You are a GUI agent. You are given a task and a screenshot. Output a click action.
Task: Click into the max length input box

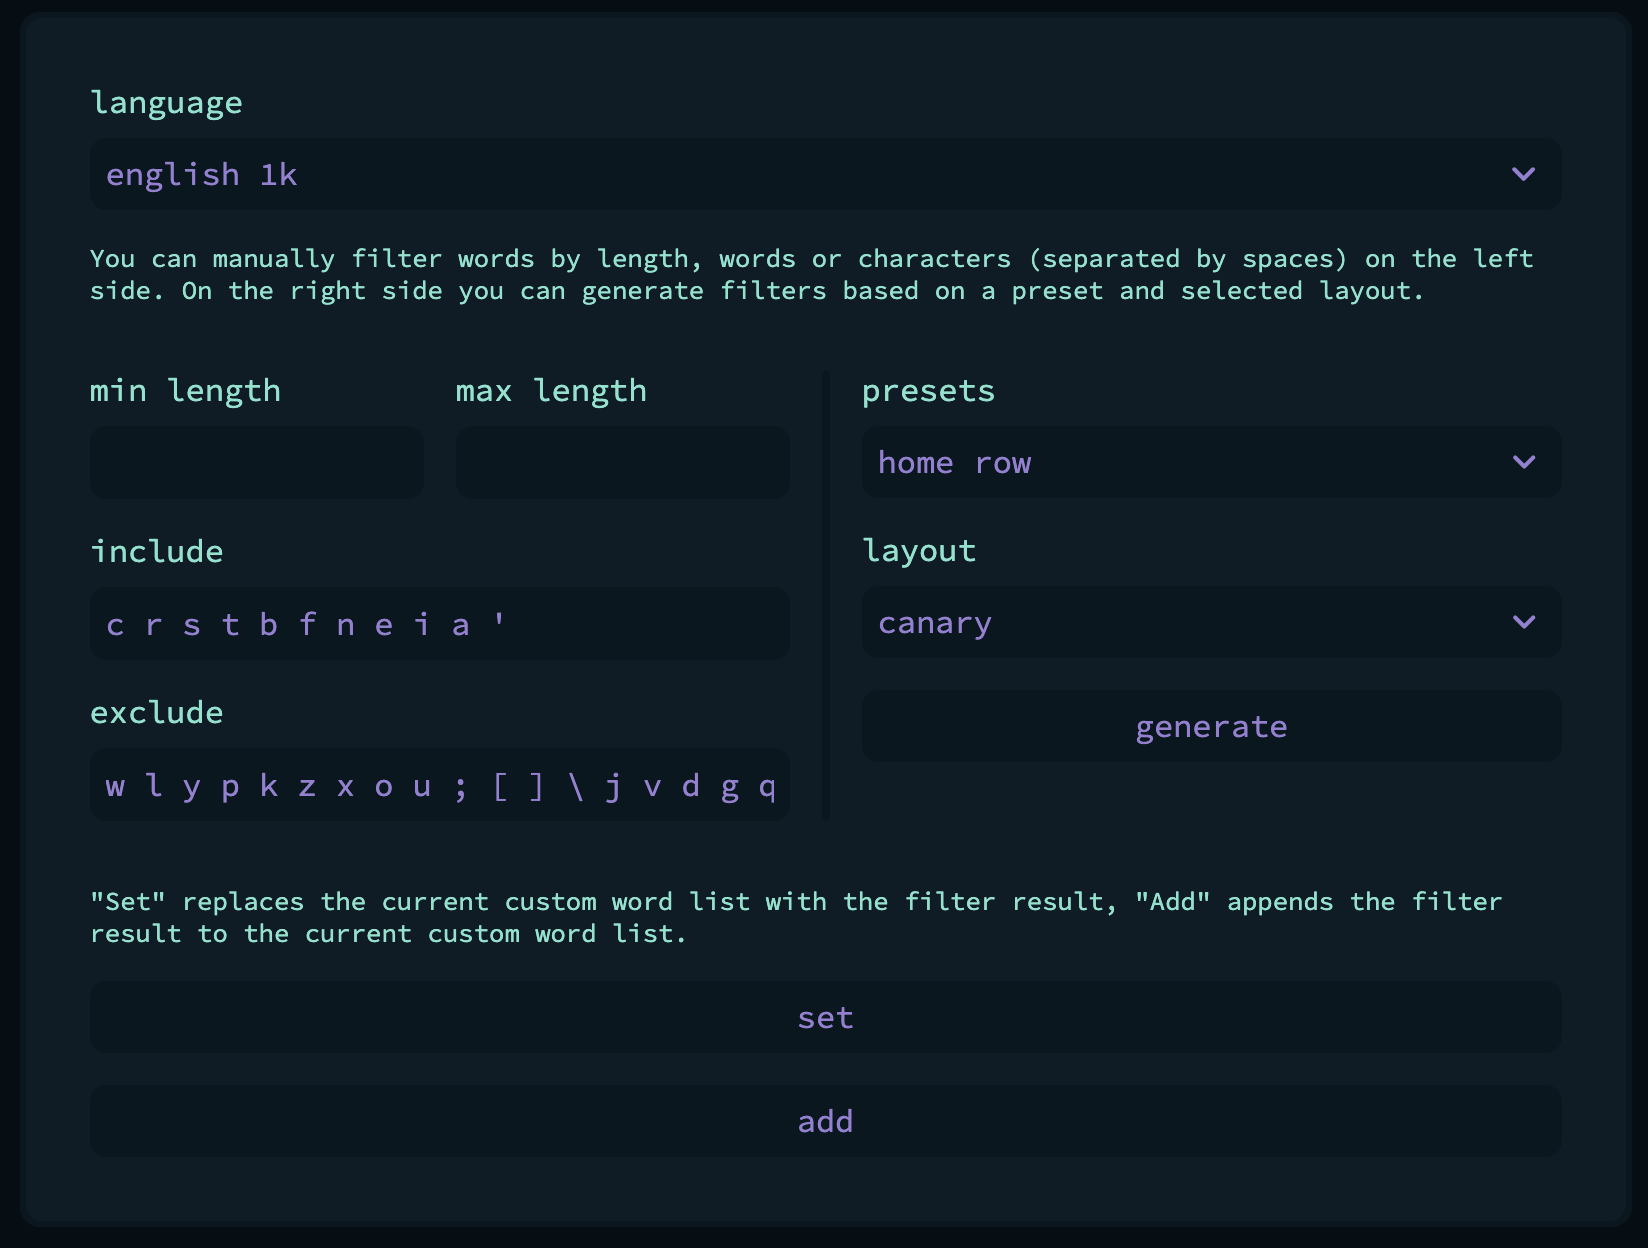(622, 462)
